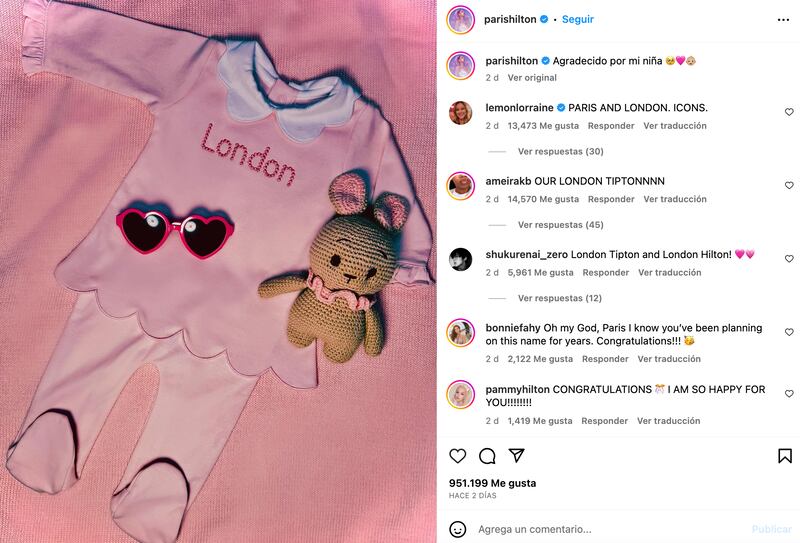800x543 pixels.
Task: Reply to pammyhilton's comment
Action: pyautogui.click(x=605, y=421)
